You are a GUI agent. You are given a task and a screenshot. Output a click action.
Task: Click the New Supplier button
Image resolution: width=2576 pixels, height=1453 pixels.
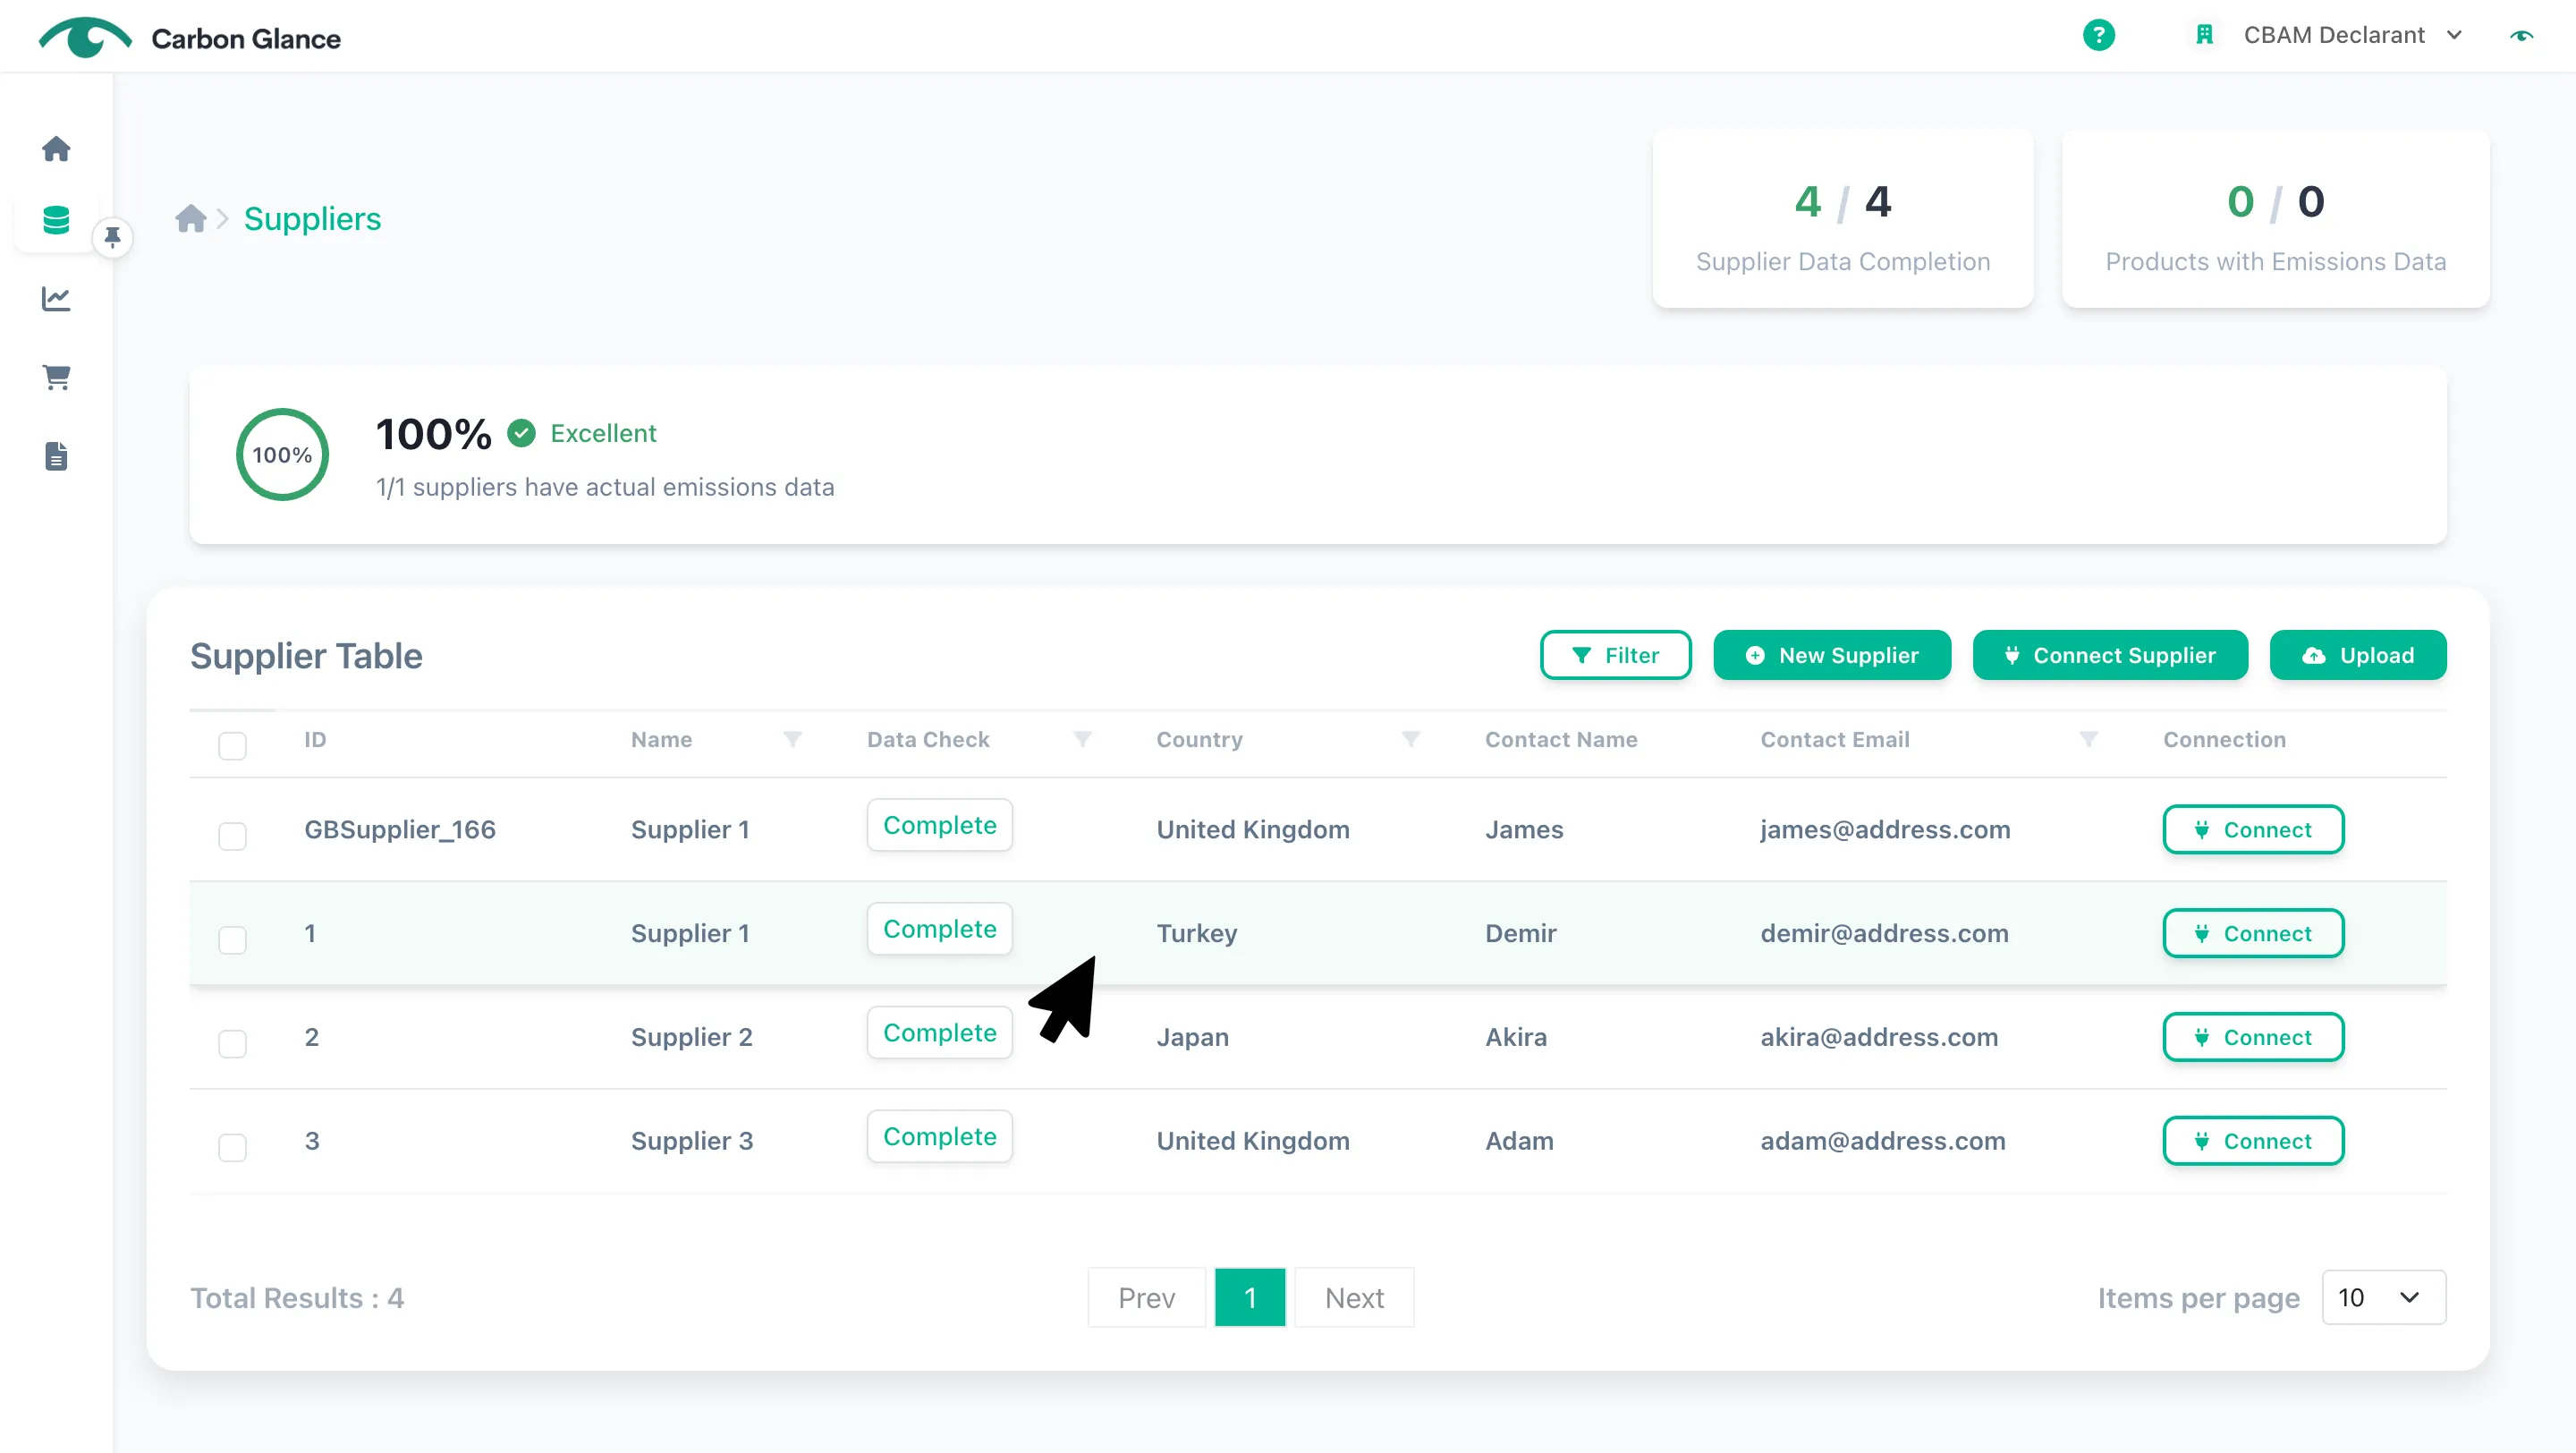pyautogui.click(x=1832, y=655)
